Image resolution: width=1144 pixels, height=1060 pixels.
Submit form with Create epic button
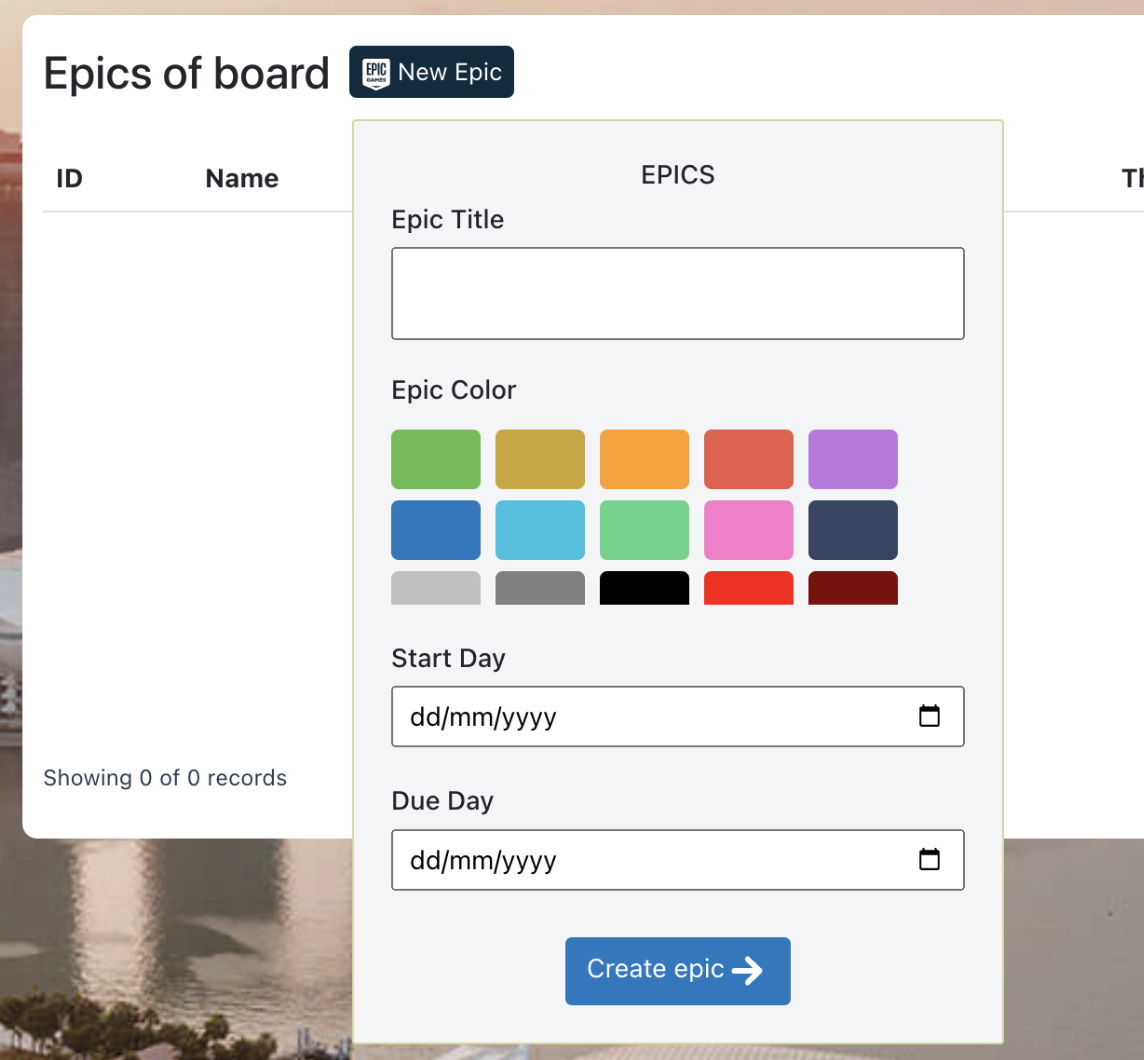pos(677,970)
